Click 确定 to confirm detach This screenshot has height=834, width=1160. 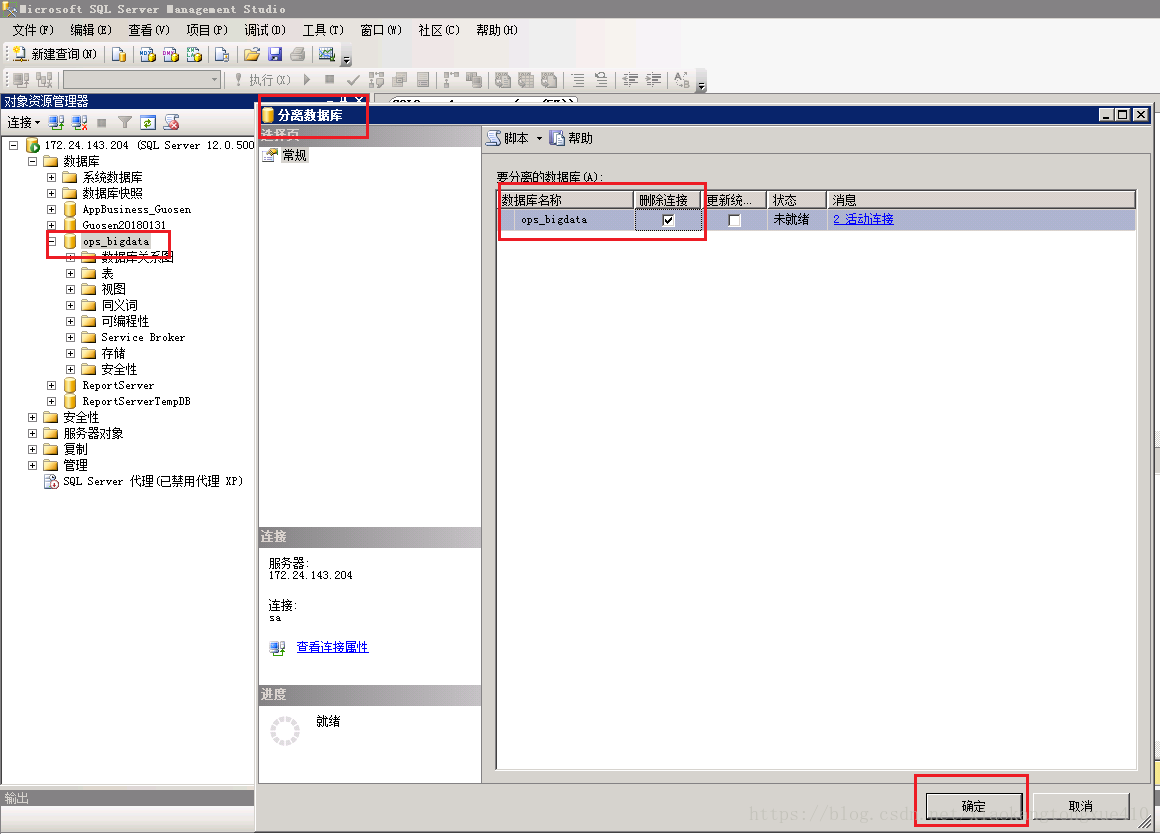point(974,806)
